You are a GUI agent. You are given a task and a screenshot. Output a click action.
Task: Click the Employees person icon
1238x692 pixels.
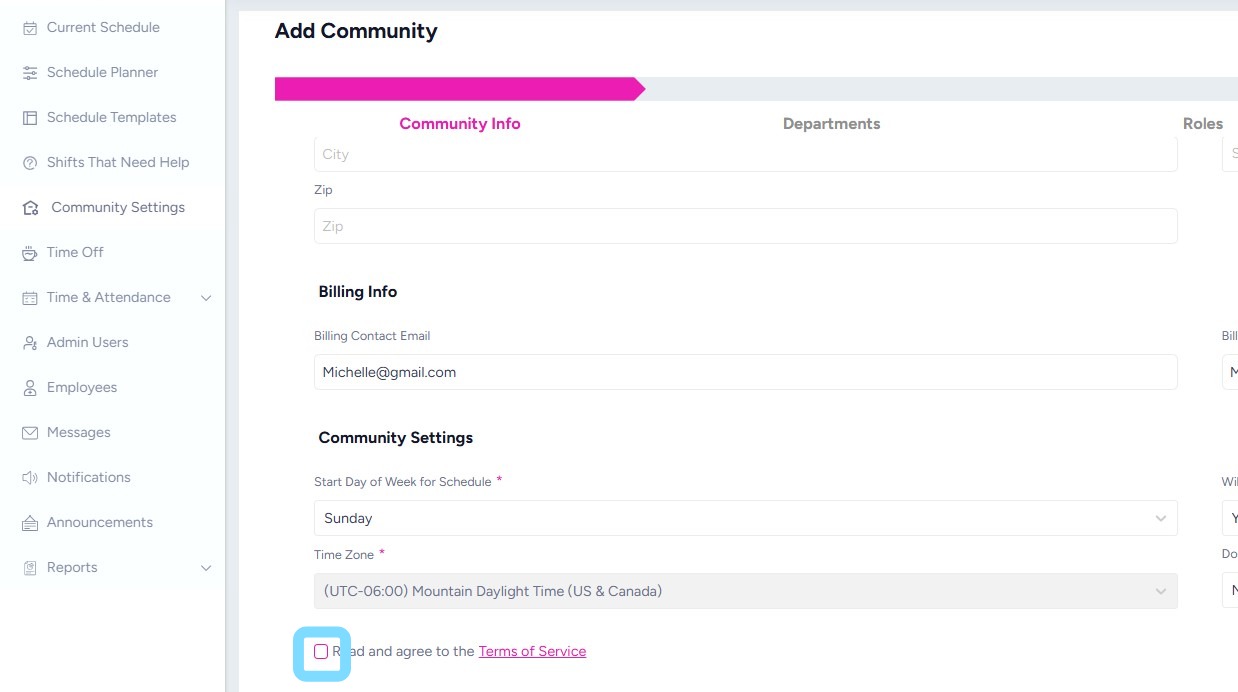(30, 388)
